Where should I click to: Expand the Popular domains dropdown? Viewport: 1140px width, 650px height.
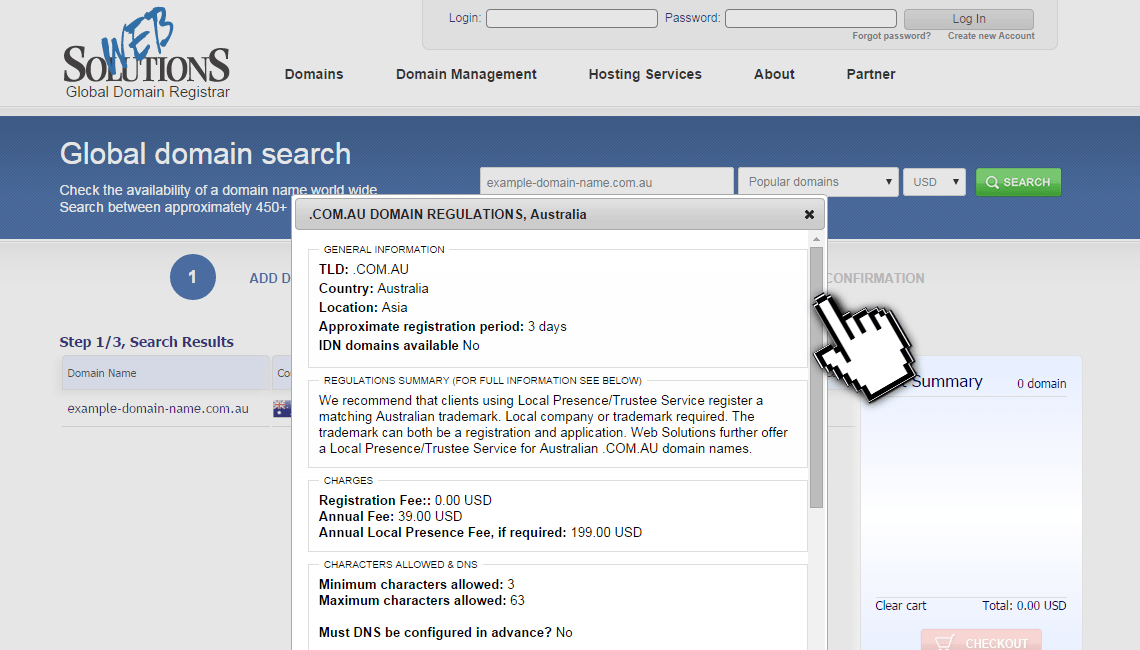(818, 182)
